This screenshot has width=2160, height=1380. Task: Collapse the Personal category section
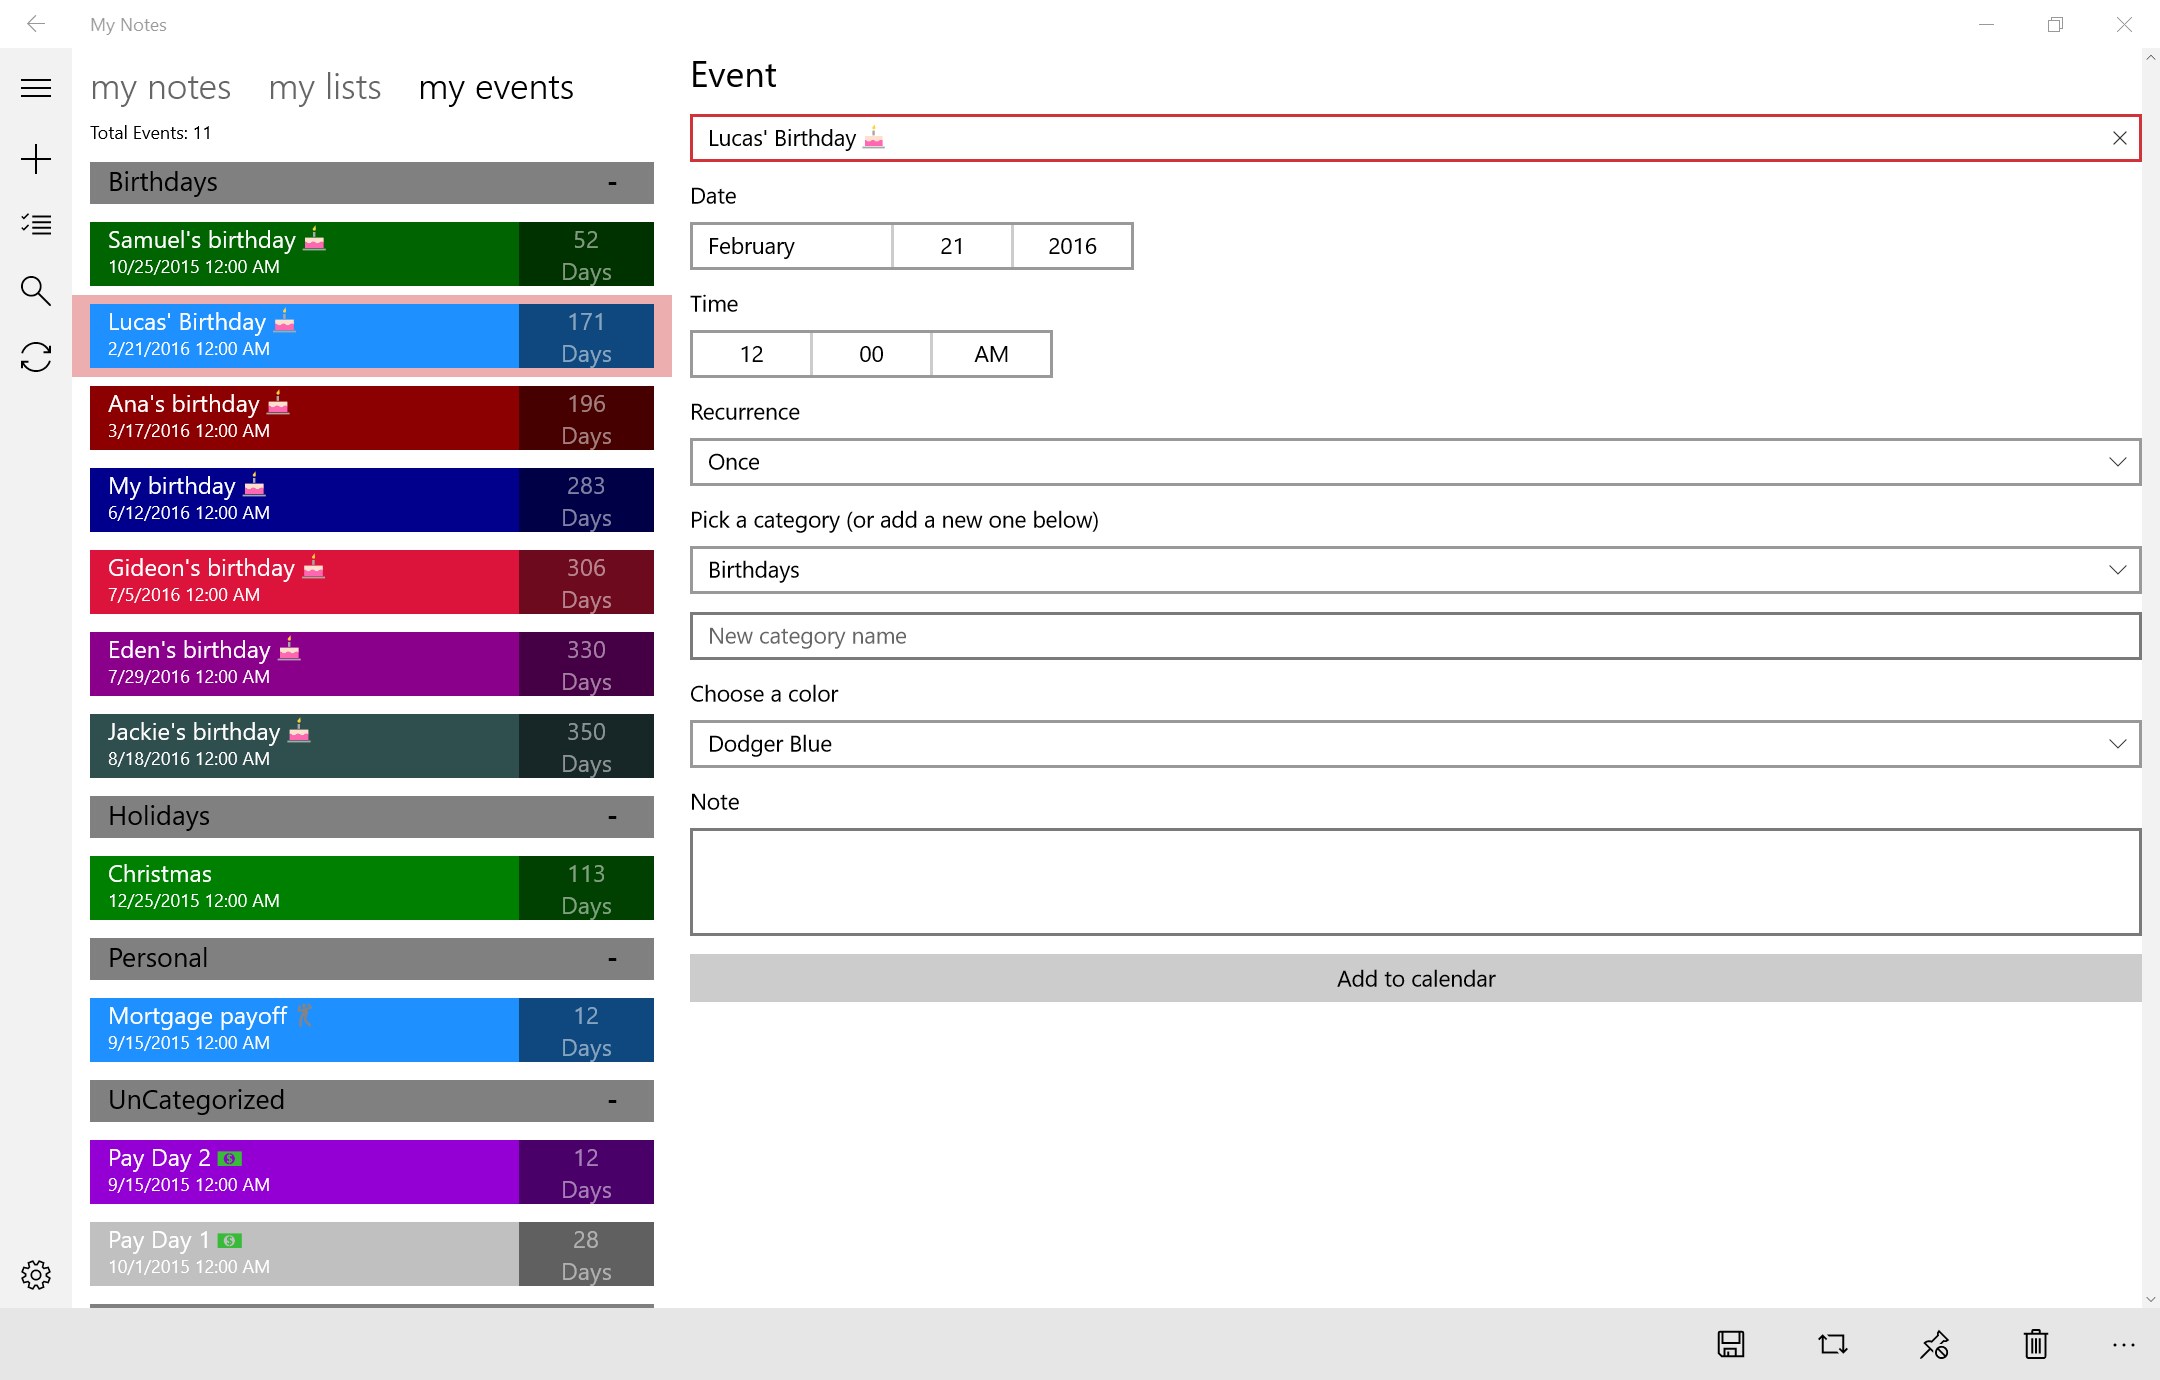click(612, 959)
